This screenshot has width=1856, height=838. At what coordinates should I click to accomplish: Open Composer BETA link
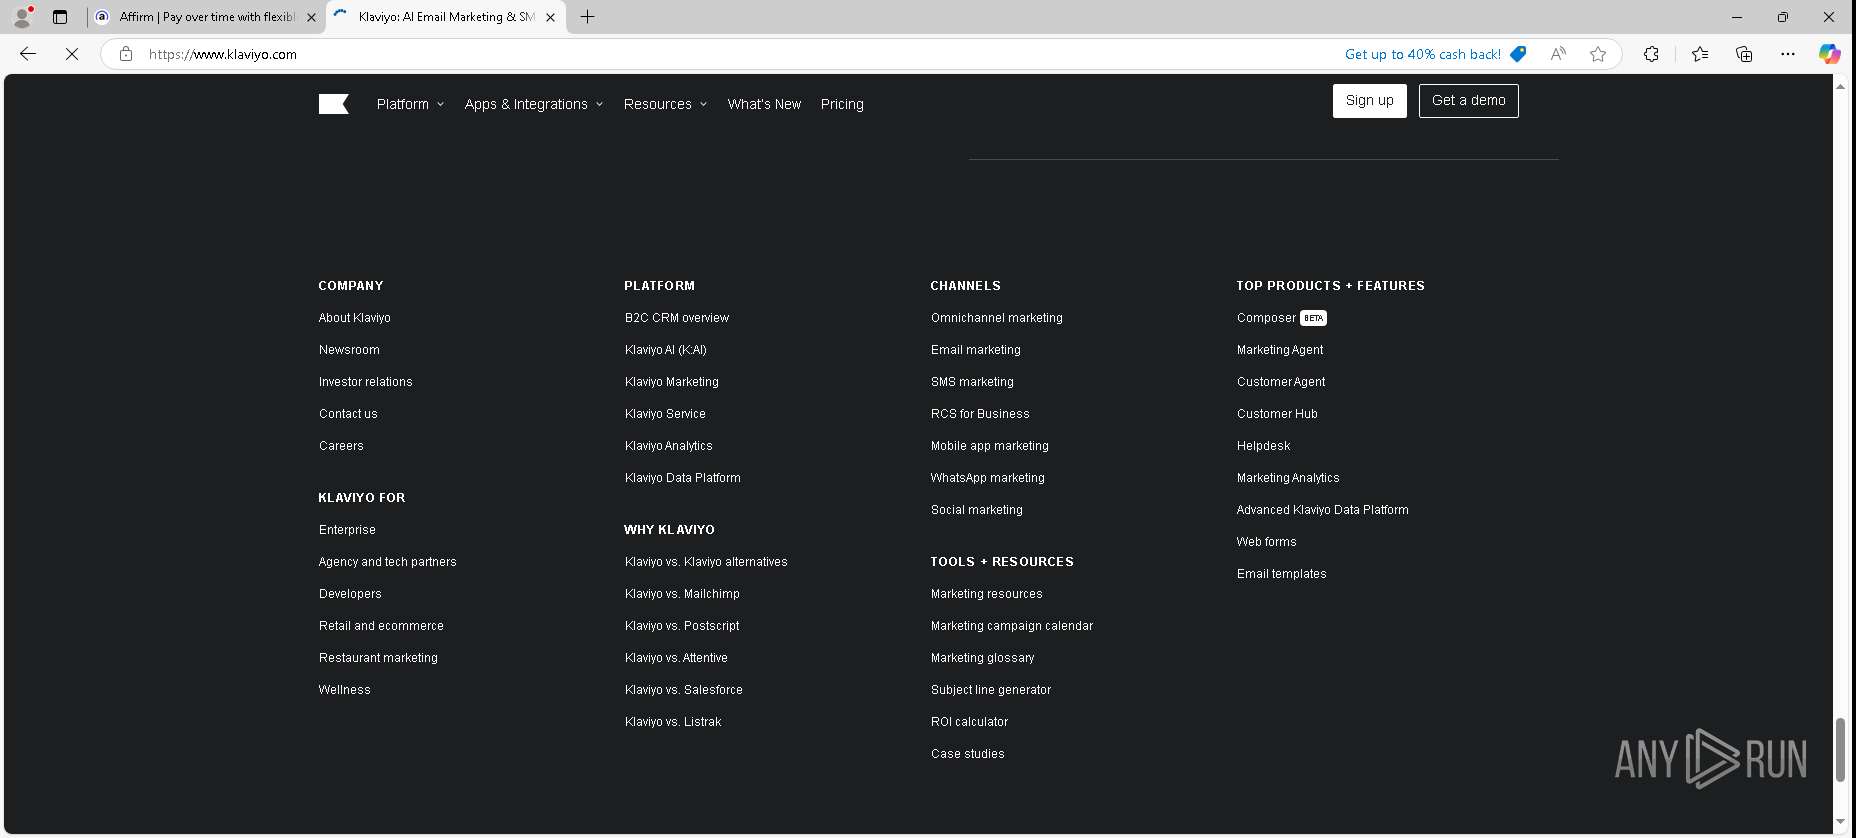point(1281,318)
